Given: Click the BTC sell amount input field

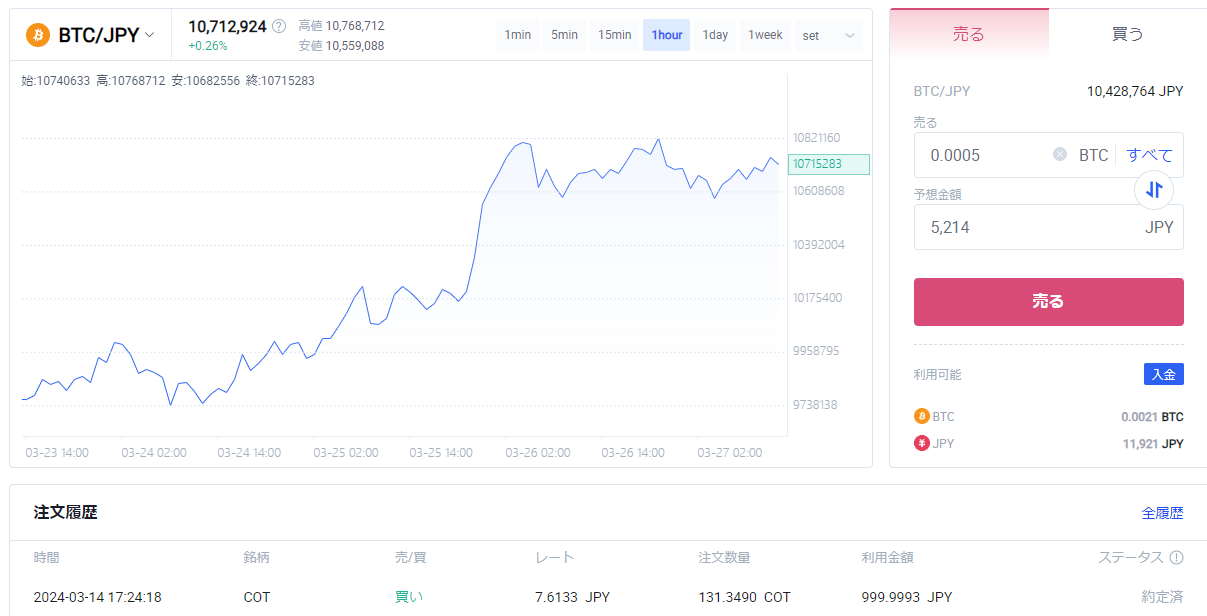Looking at the screenshot, I should 985,155.
